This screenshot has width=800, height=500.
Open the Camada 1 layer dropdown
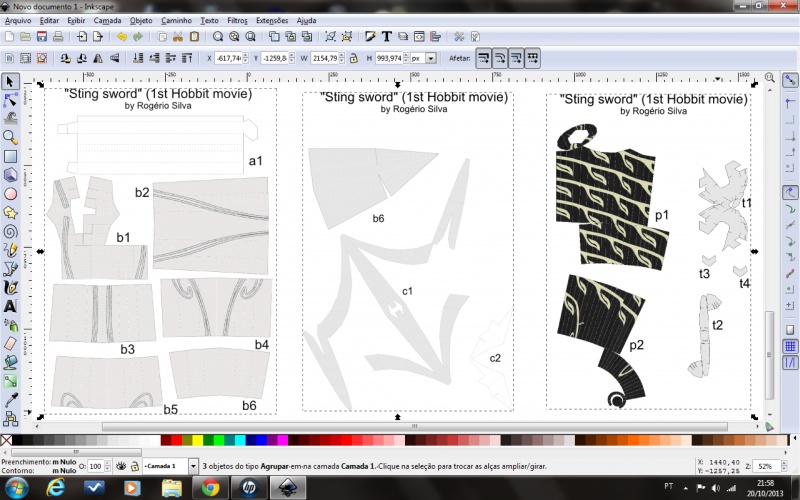click(x=193, y=466)
